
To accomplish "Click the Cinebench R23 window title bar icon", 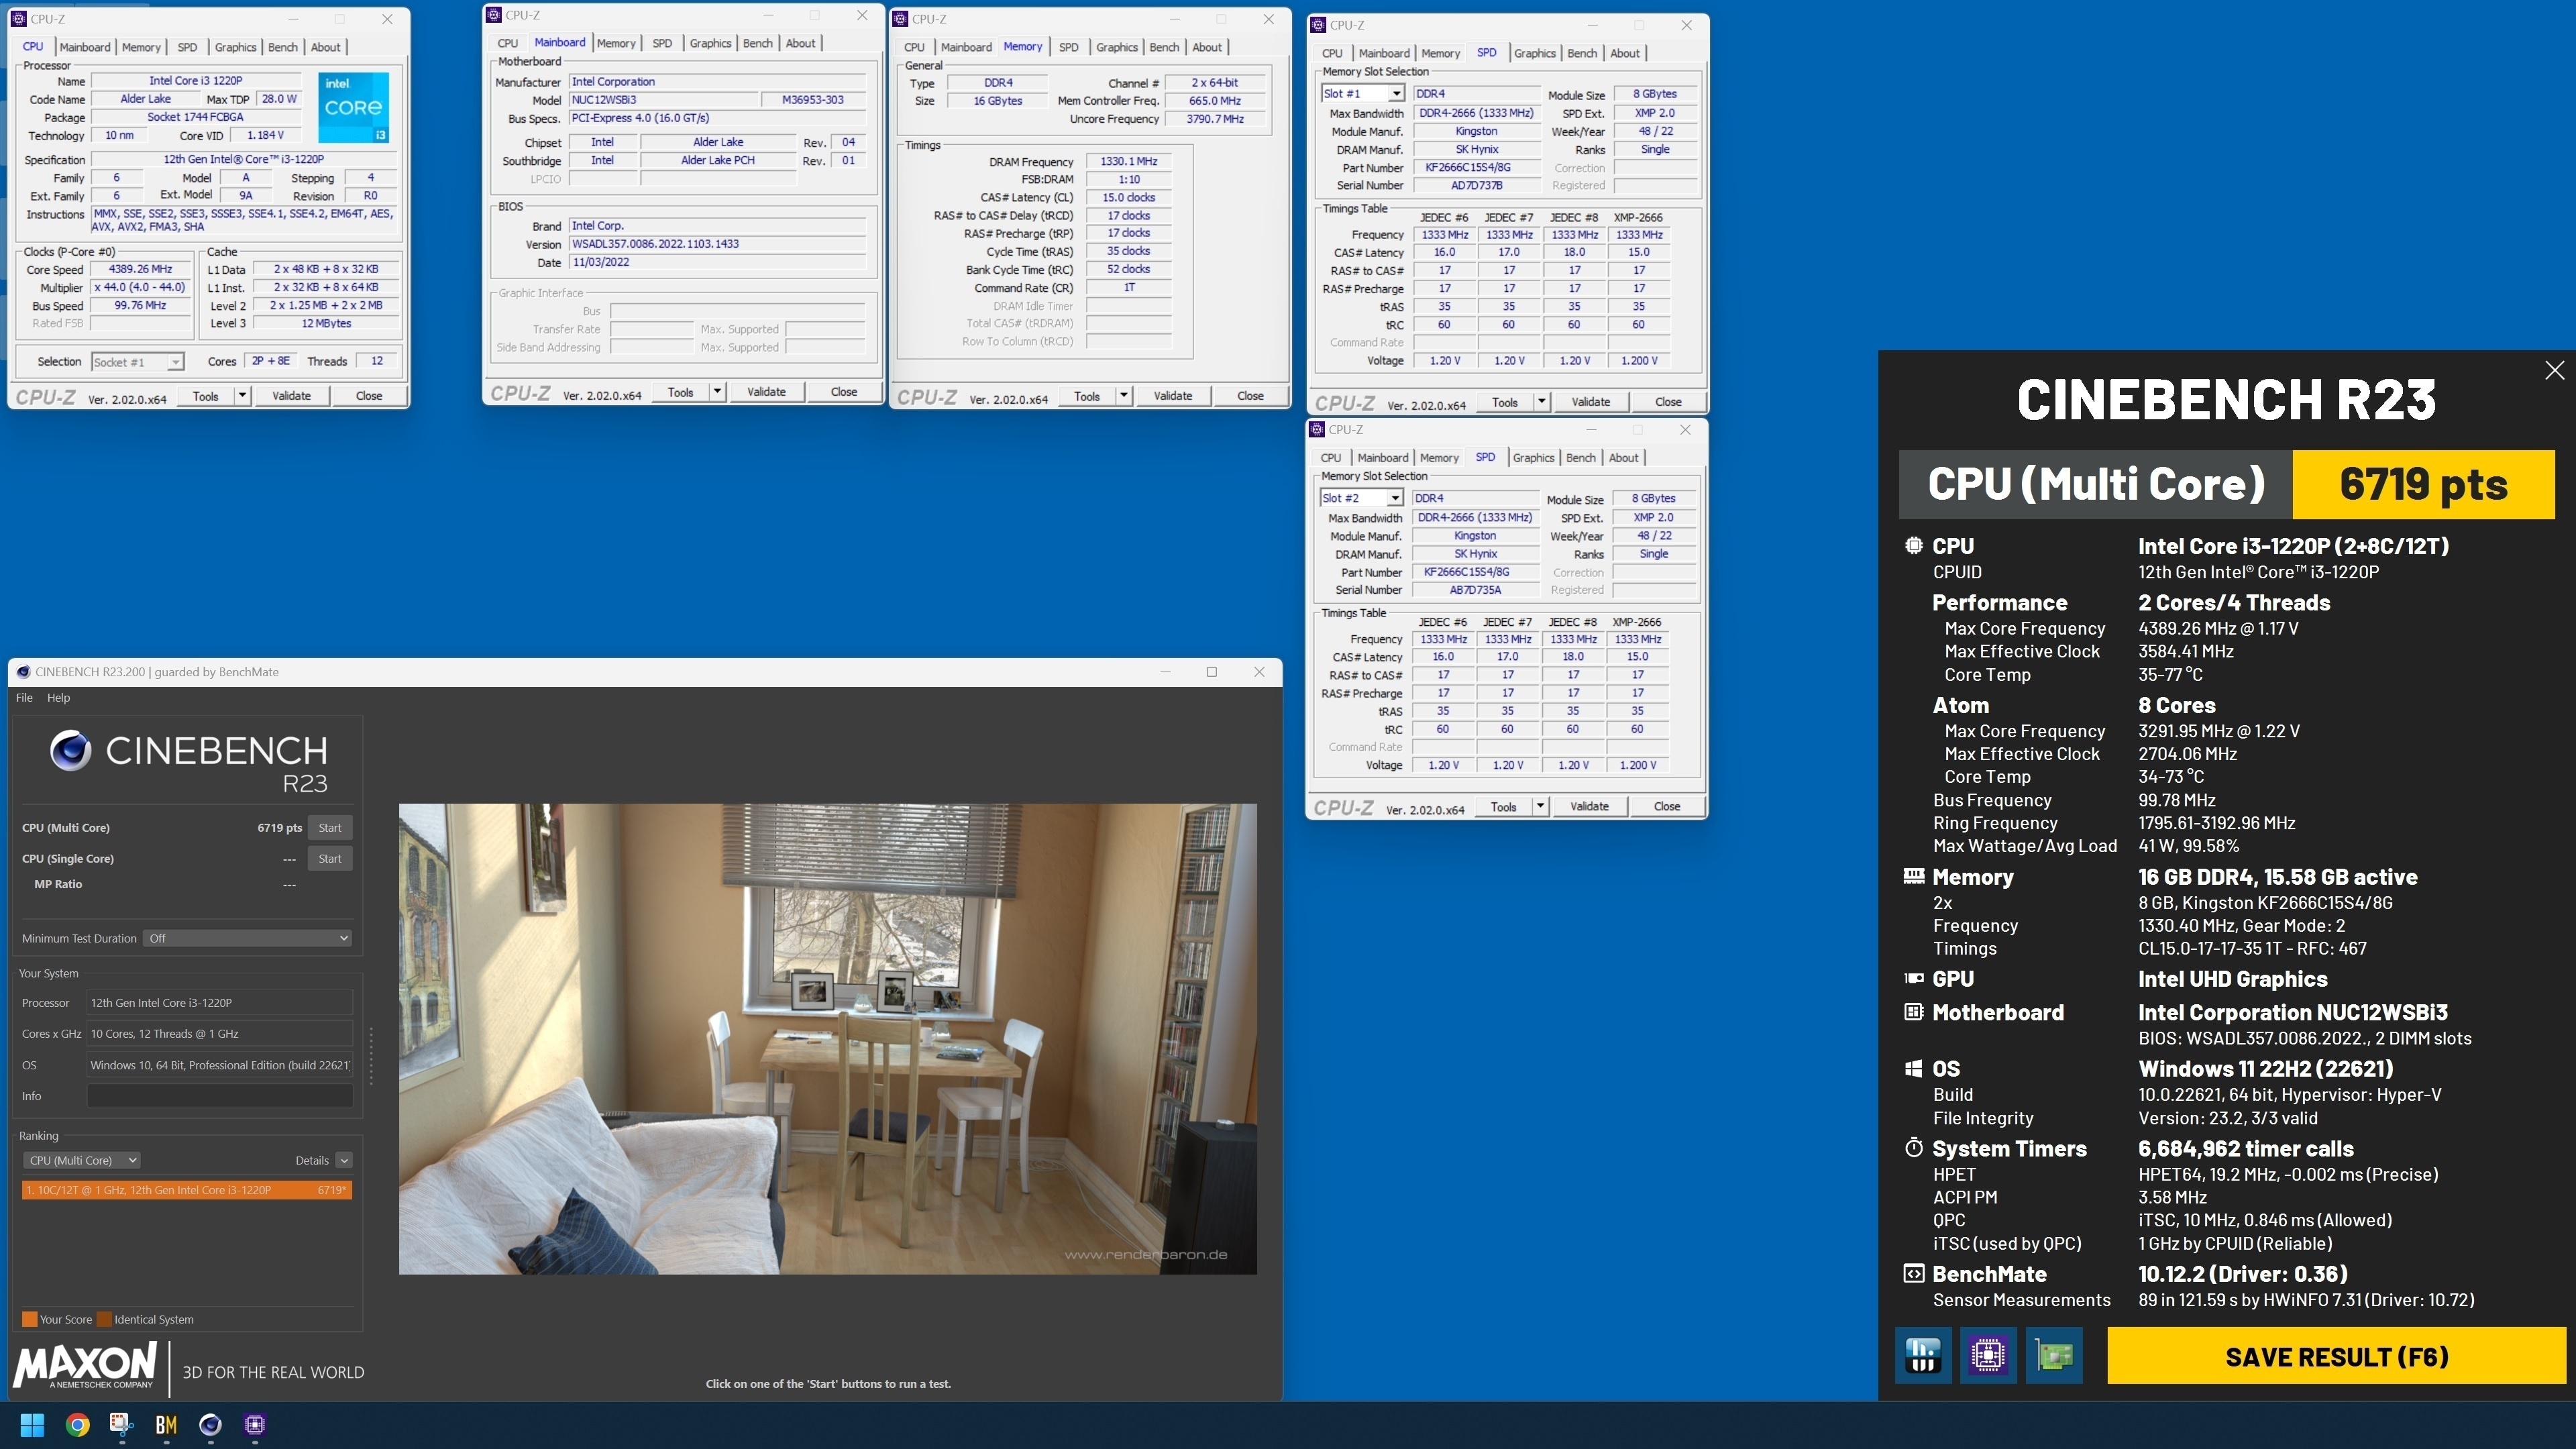I will (x=23, y=672).
